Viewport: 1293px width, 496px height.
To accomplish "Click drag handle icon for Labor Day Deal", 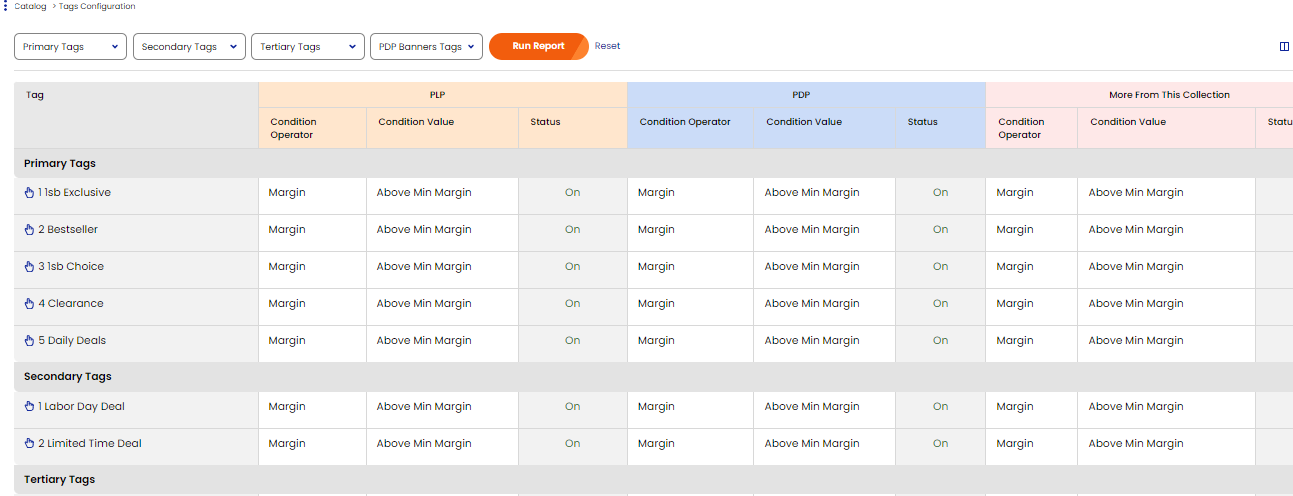I will pos(30,407).
